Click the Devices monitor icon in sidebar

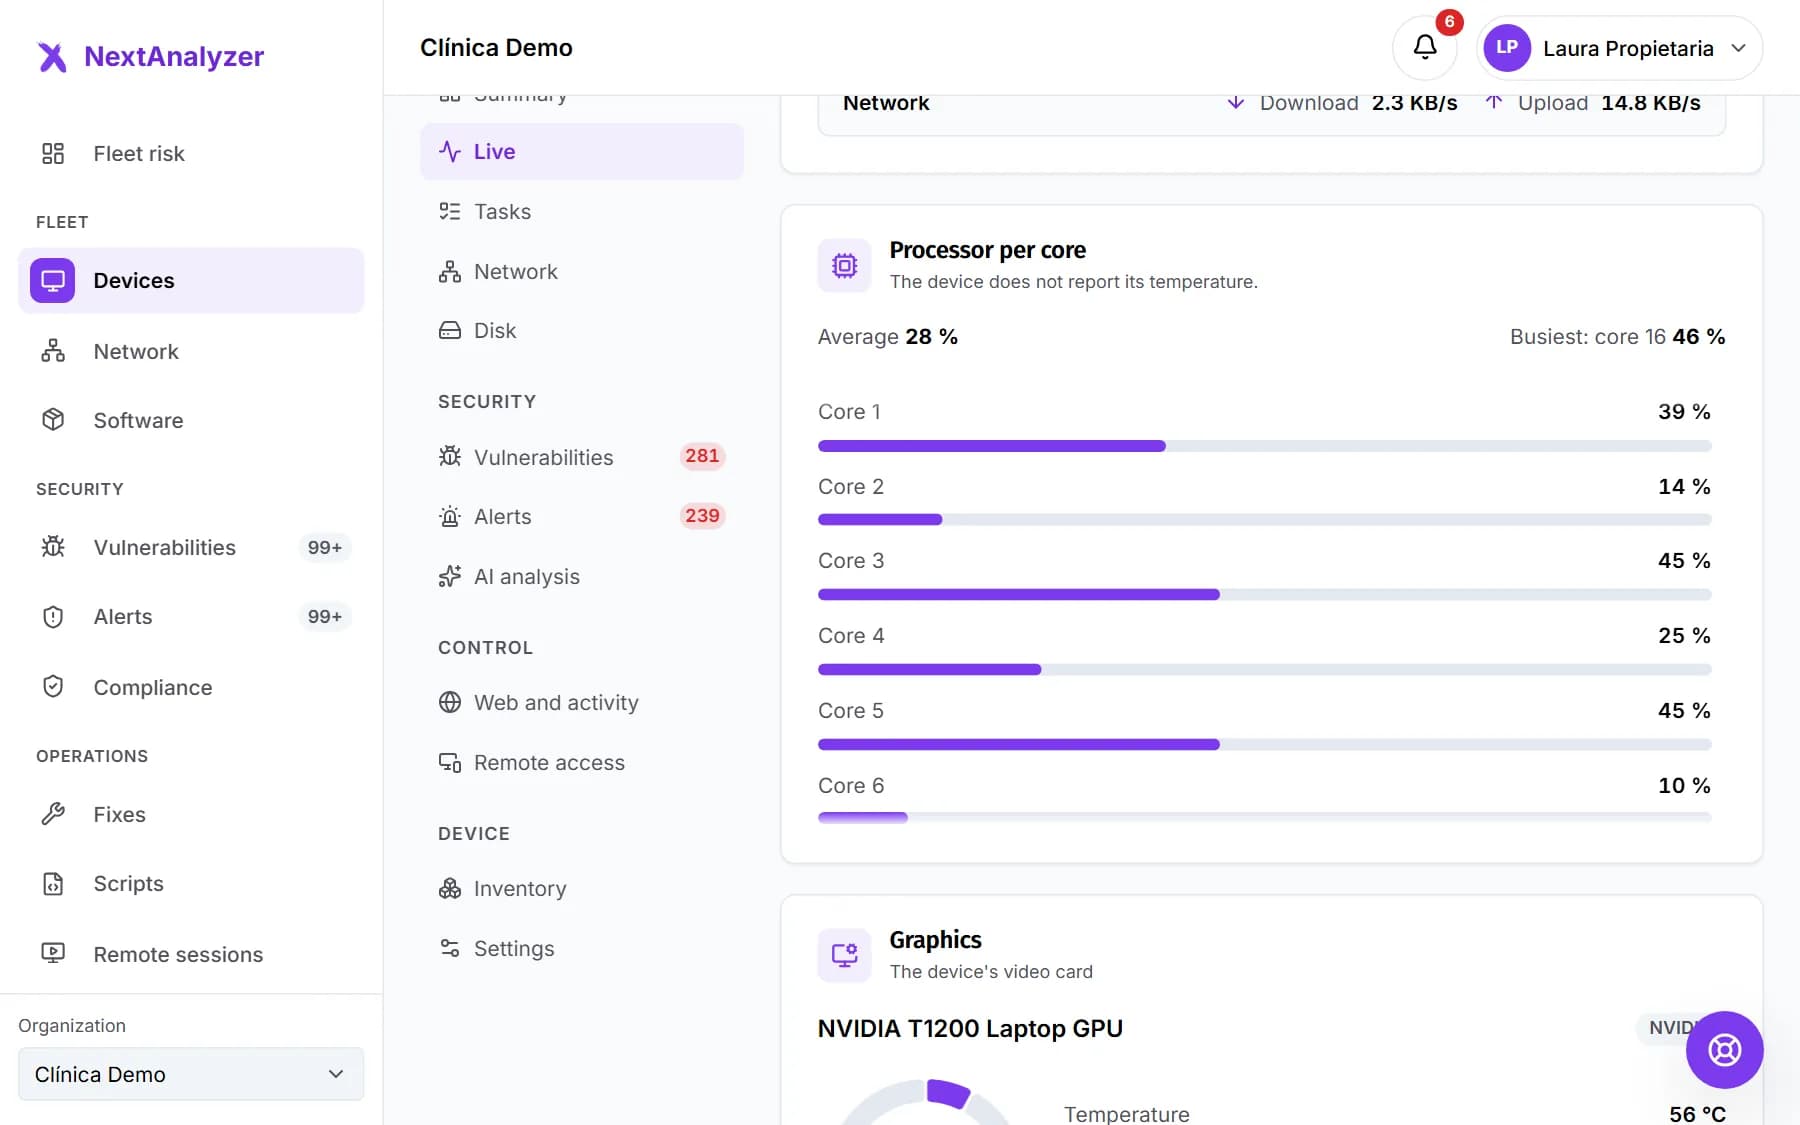coord(53,280)
